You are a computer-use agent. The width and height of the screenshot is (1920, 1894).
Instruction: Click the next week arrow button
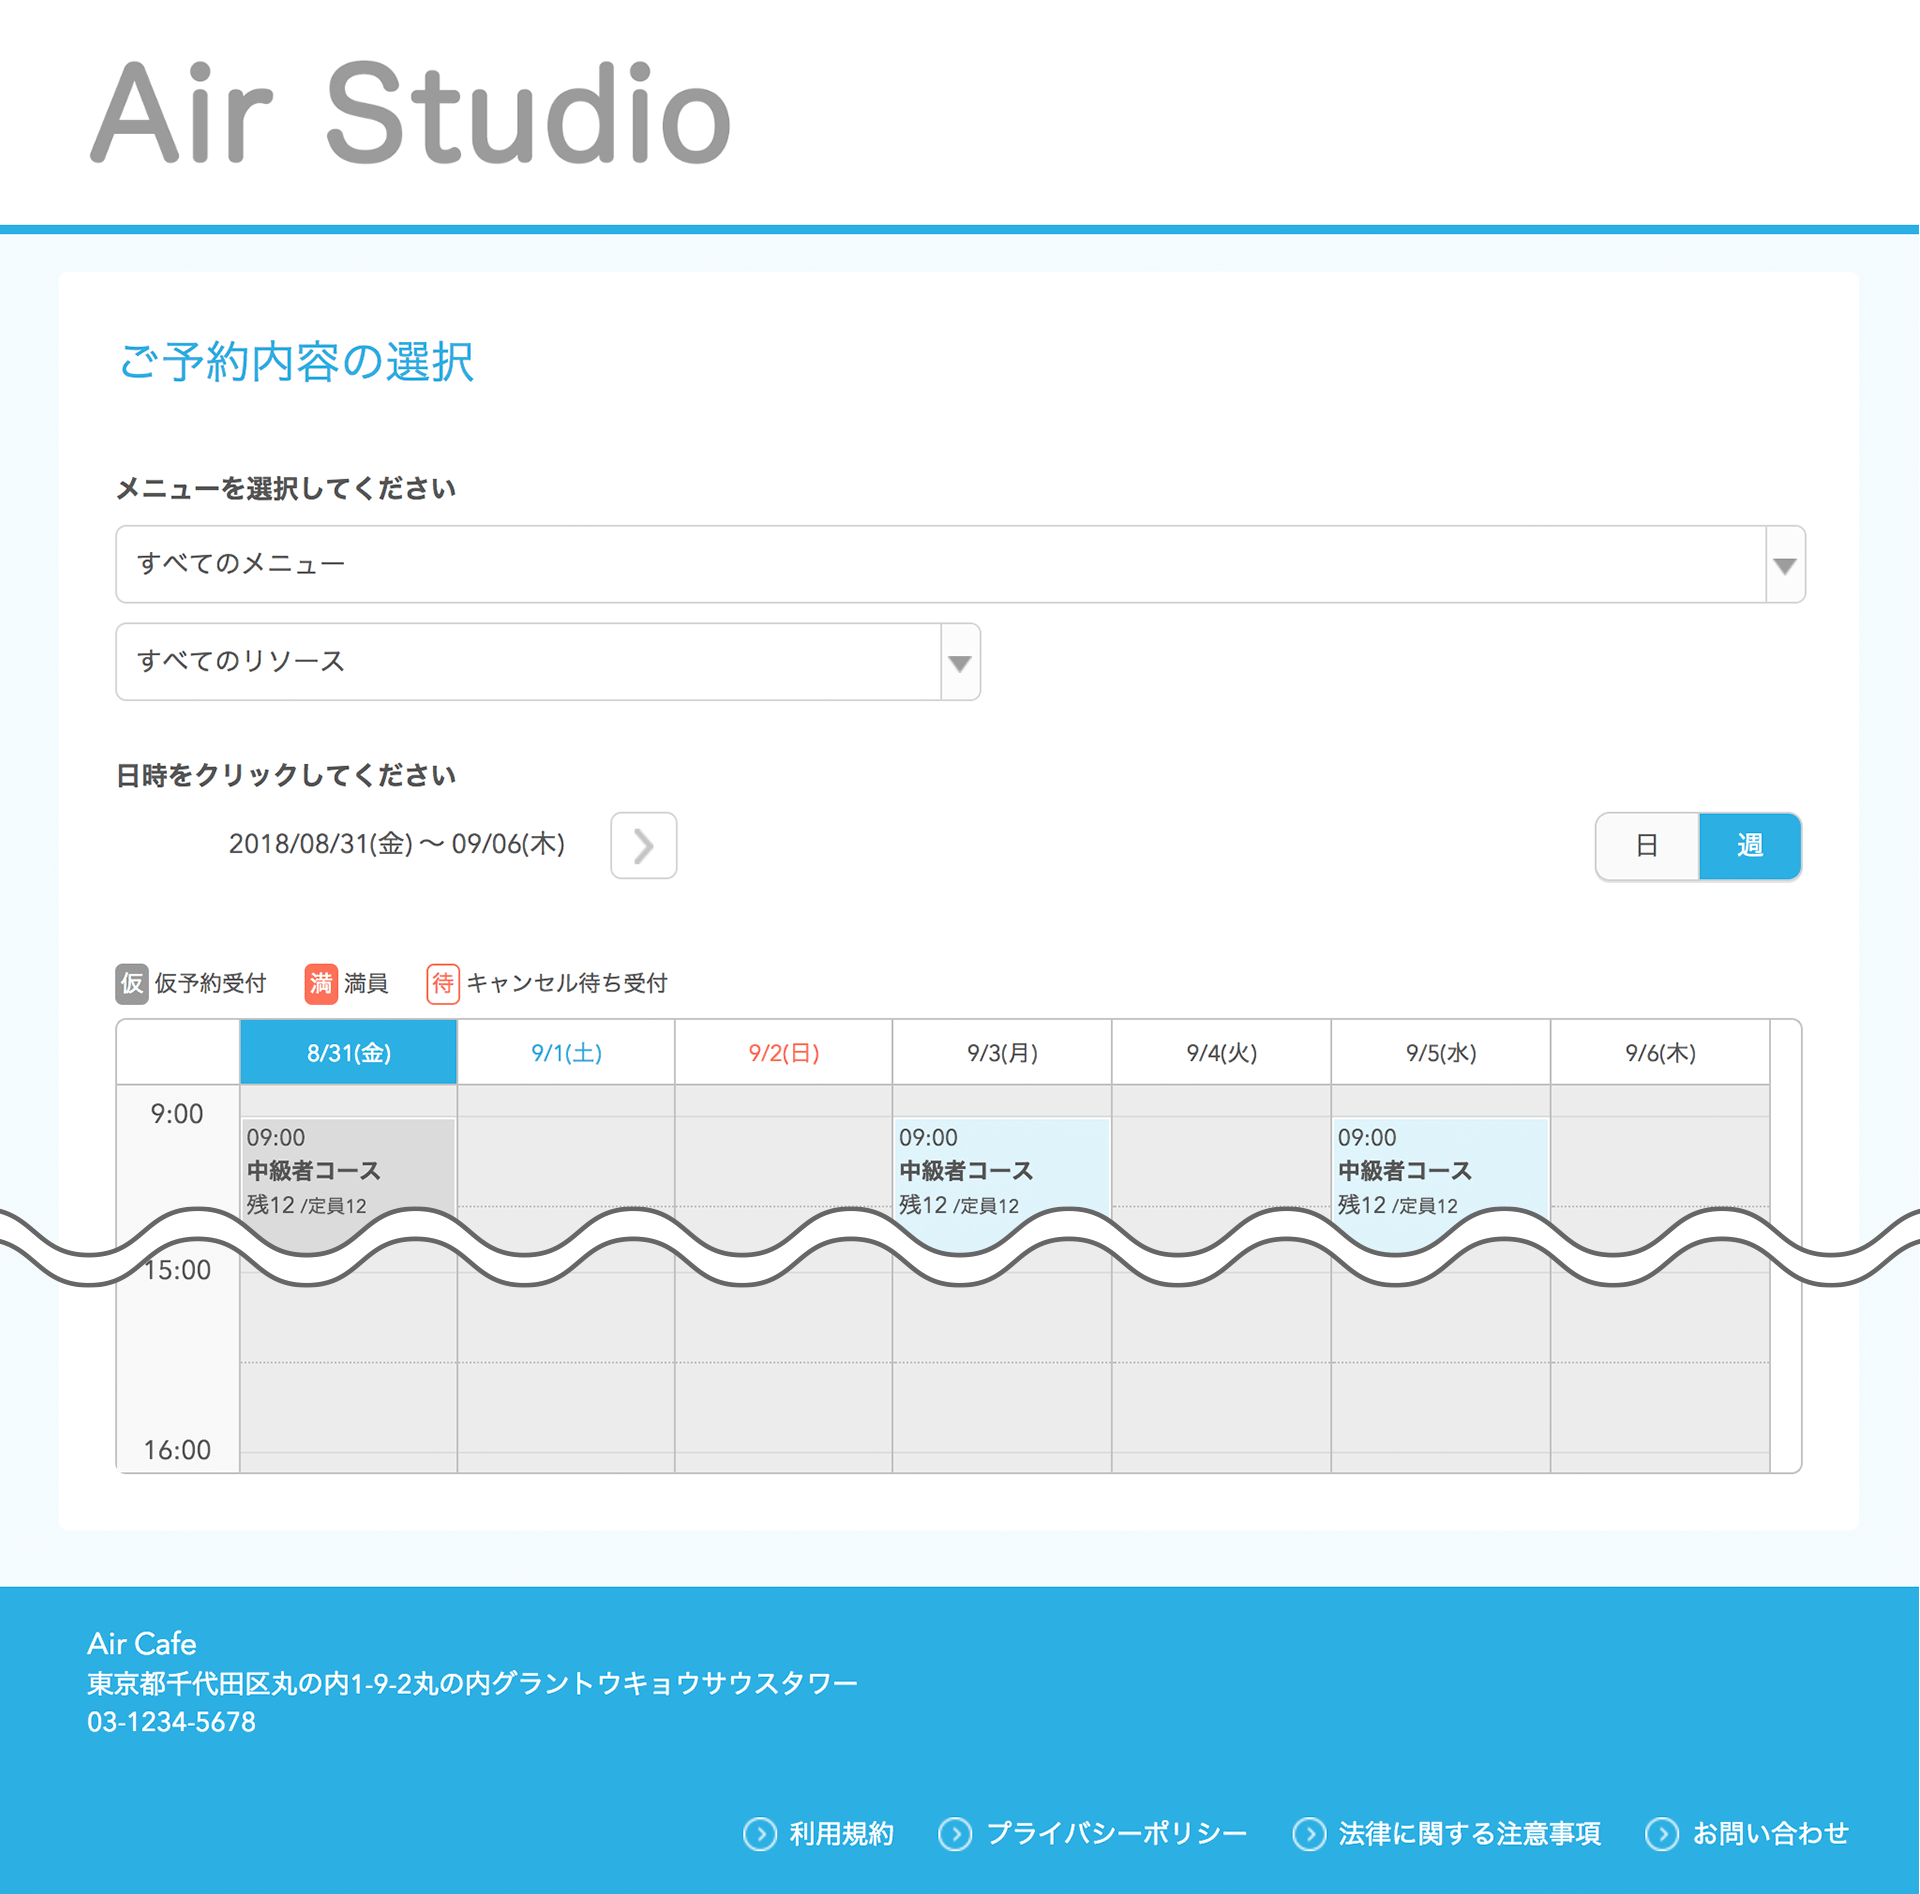click(643, 846)
